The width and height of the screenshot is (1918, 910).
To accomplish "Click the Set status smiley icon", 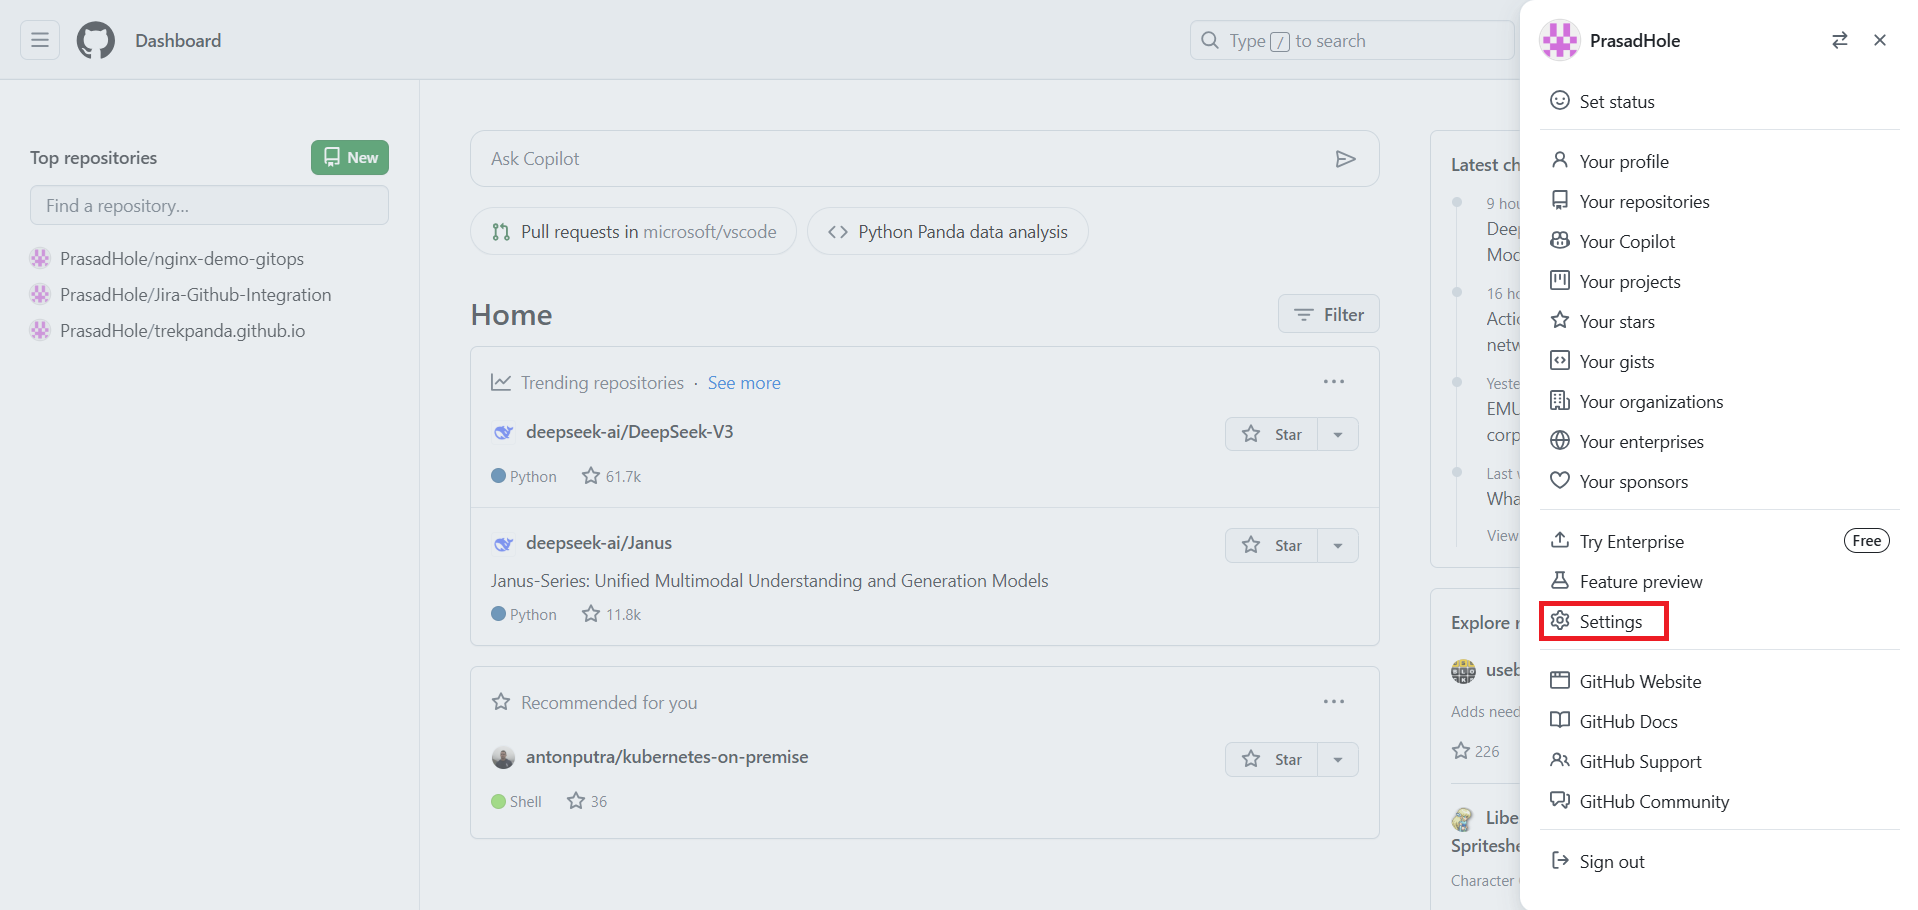I will click(1560, 100).
